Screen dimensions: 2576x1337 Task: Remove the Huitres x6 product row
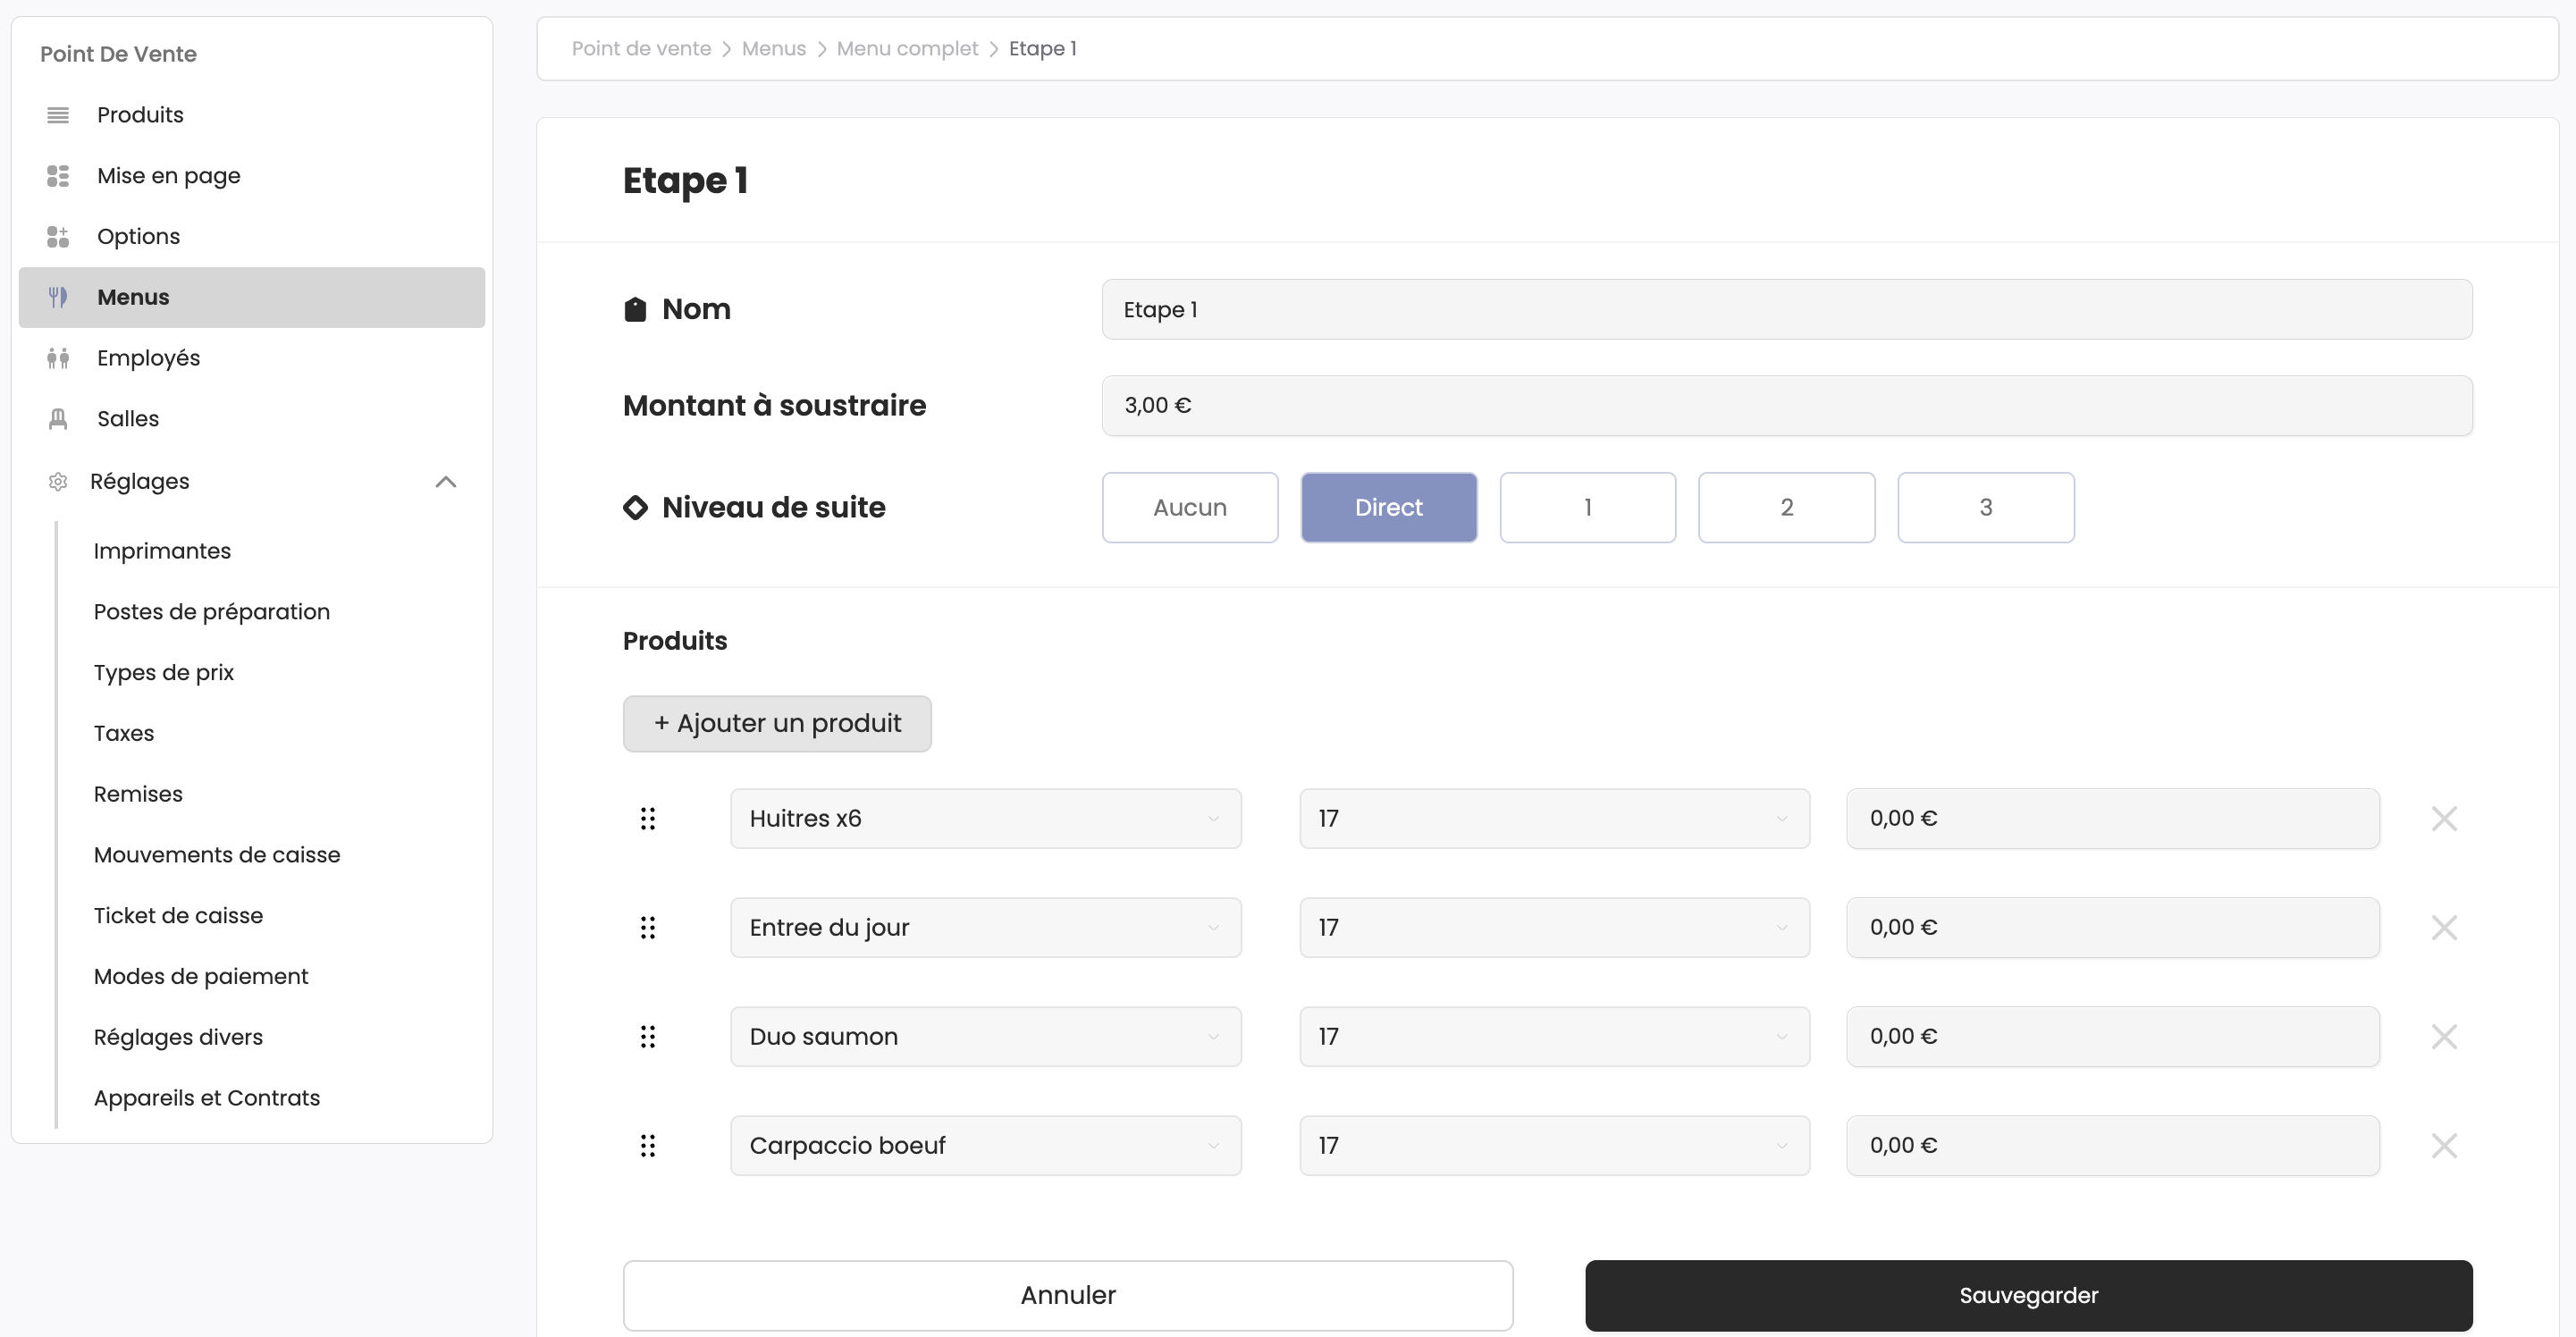2443,819
